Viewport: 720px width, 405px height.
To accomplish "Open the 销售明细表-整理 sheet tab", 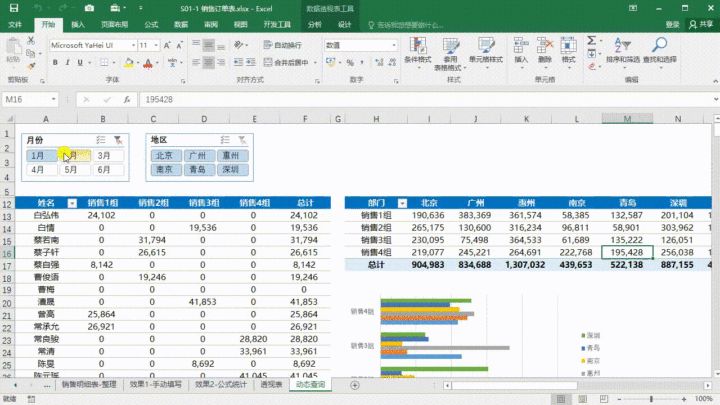I will coord(90,384).
